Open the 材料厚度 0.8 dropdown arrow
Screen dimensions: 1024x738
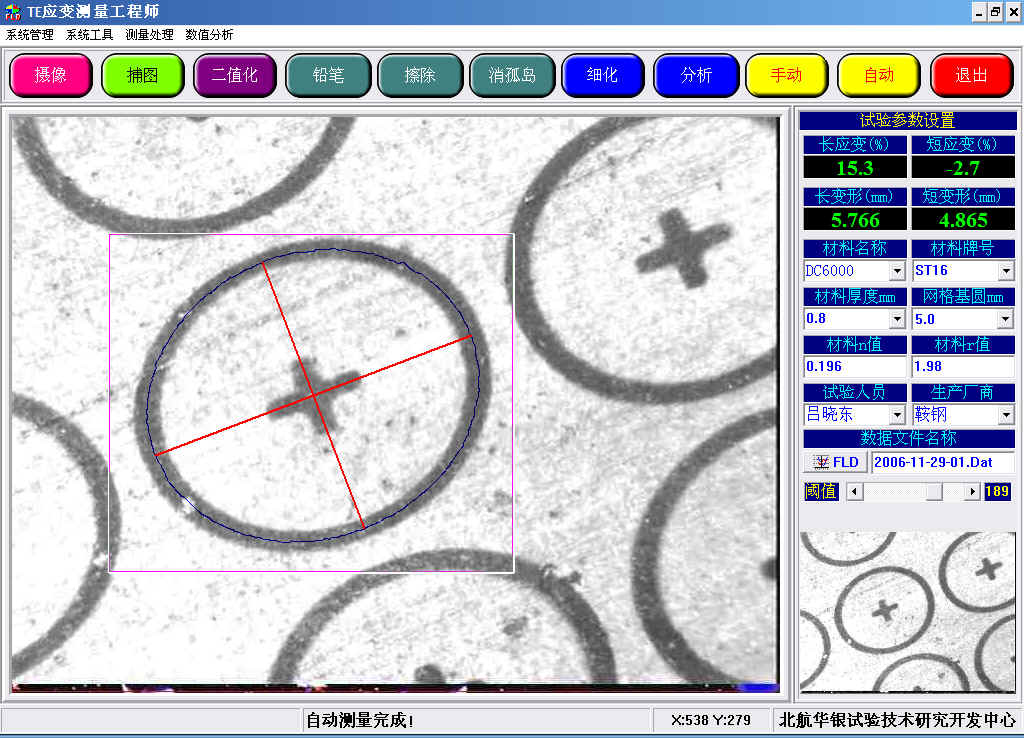(897, 319)
